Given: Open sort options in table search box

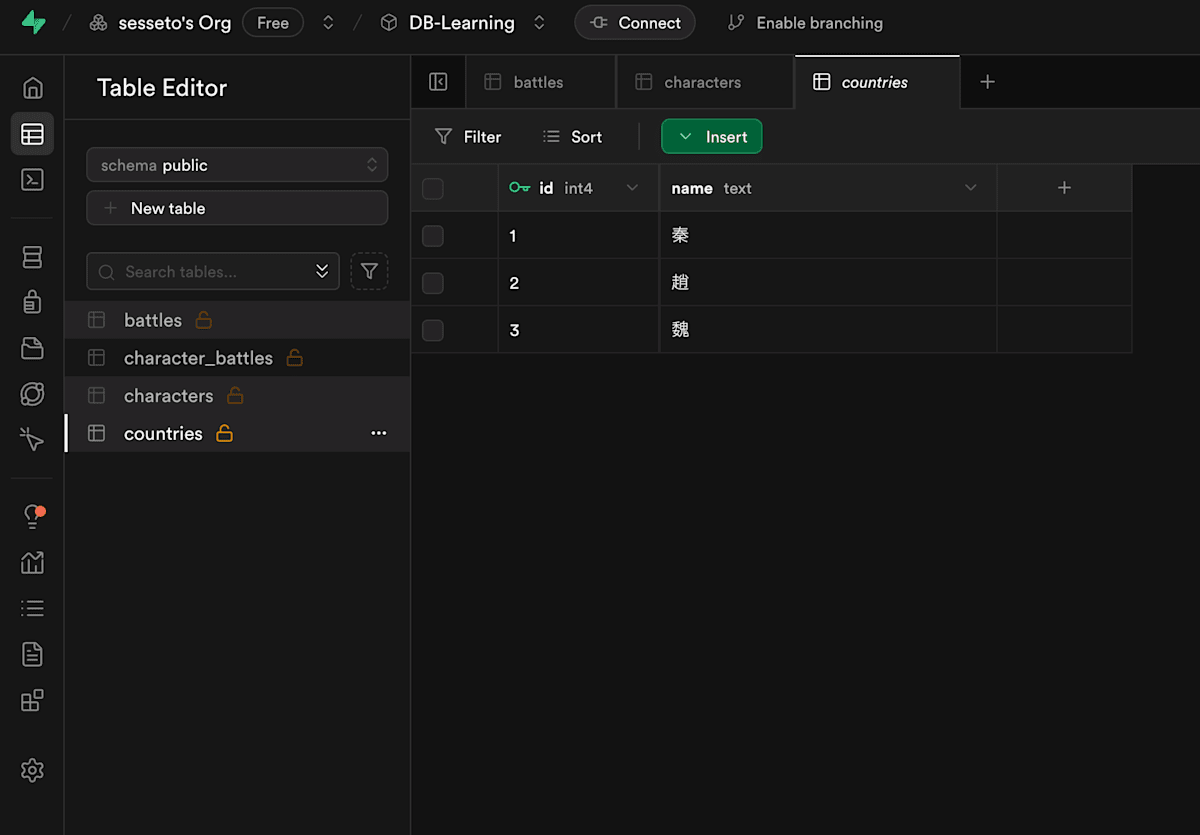Looking at the screenshot, I should [x=322, y=271].
